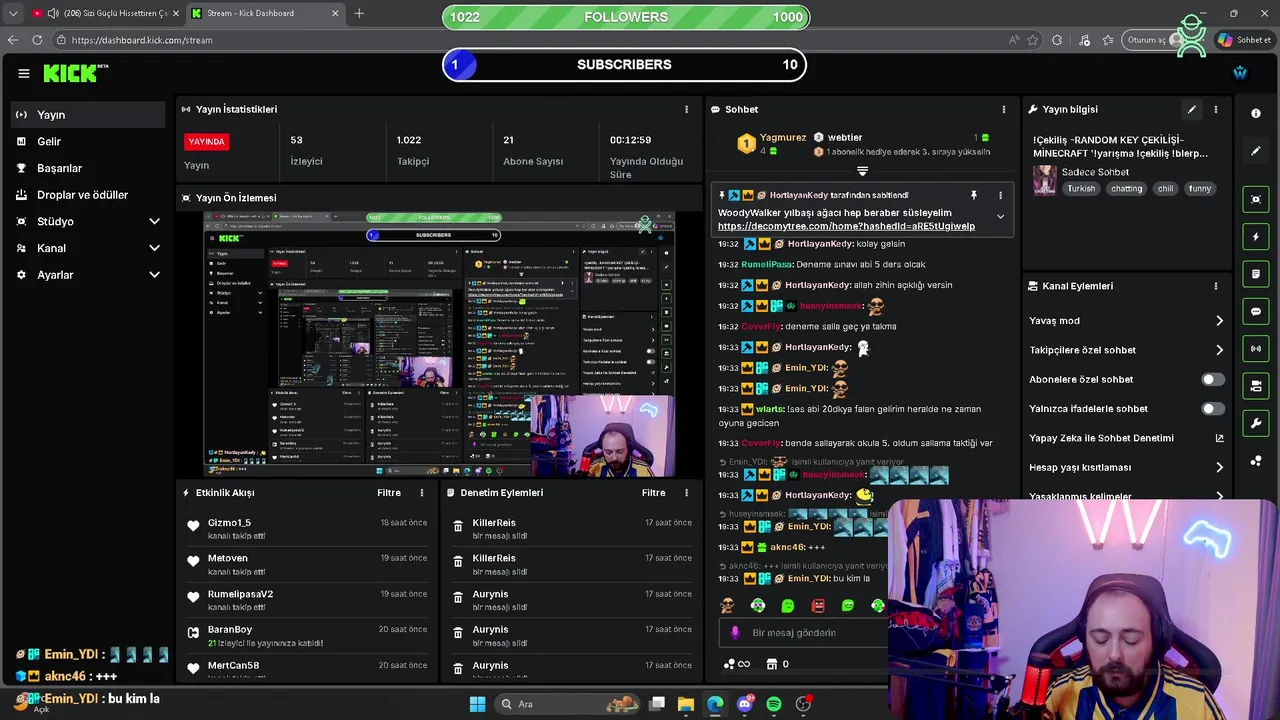The width and height of the screenshot is (1280, 720).
Task: Toggle the wrench widget icon in sidebar
Action: 1256,424
